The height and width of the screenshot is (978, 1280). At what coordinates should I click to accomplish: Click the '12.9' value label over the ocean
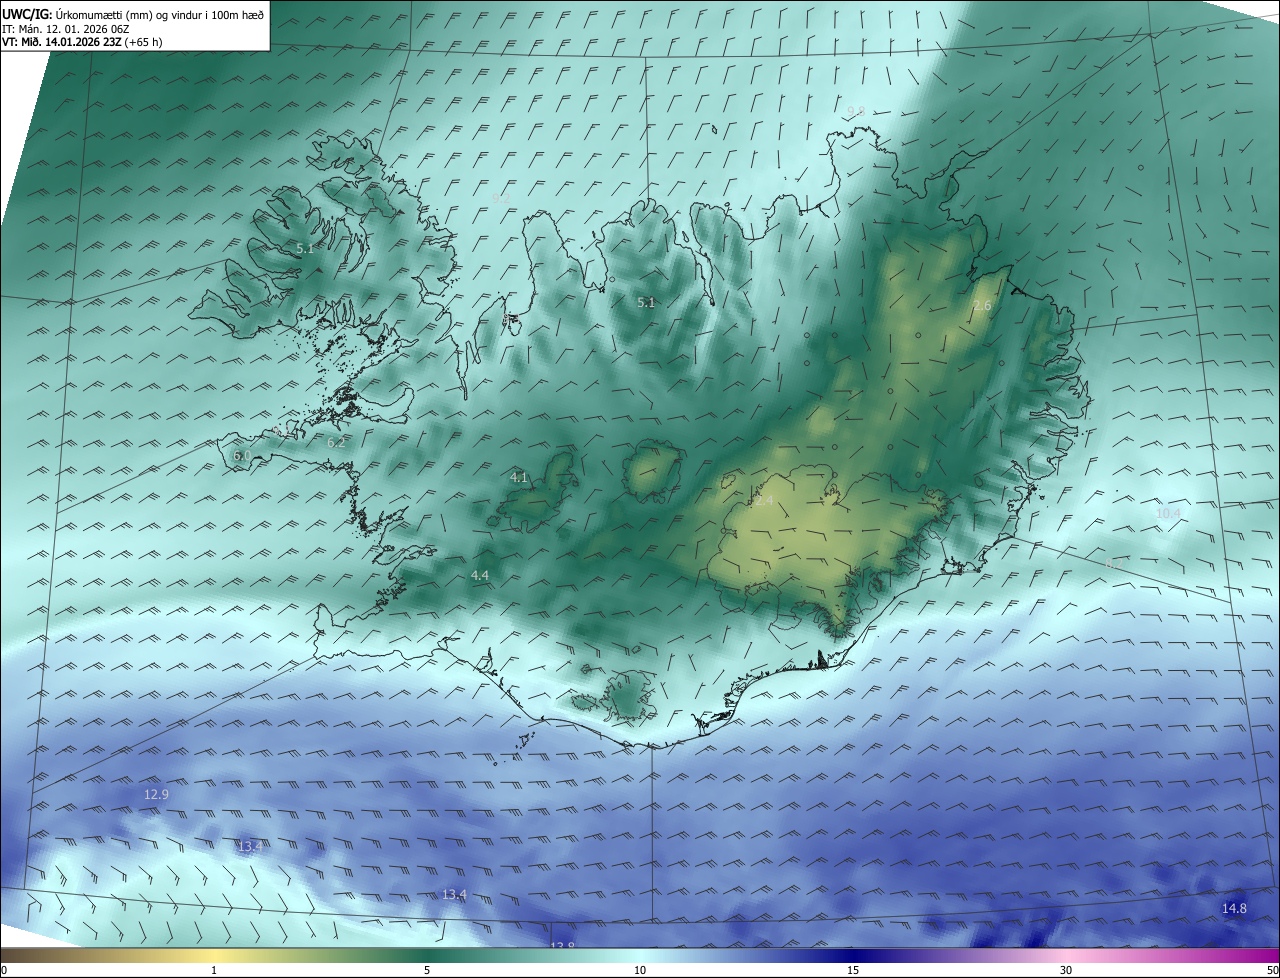[156, 794]
